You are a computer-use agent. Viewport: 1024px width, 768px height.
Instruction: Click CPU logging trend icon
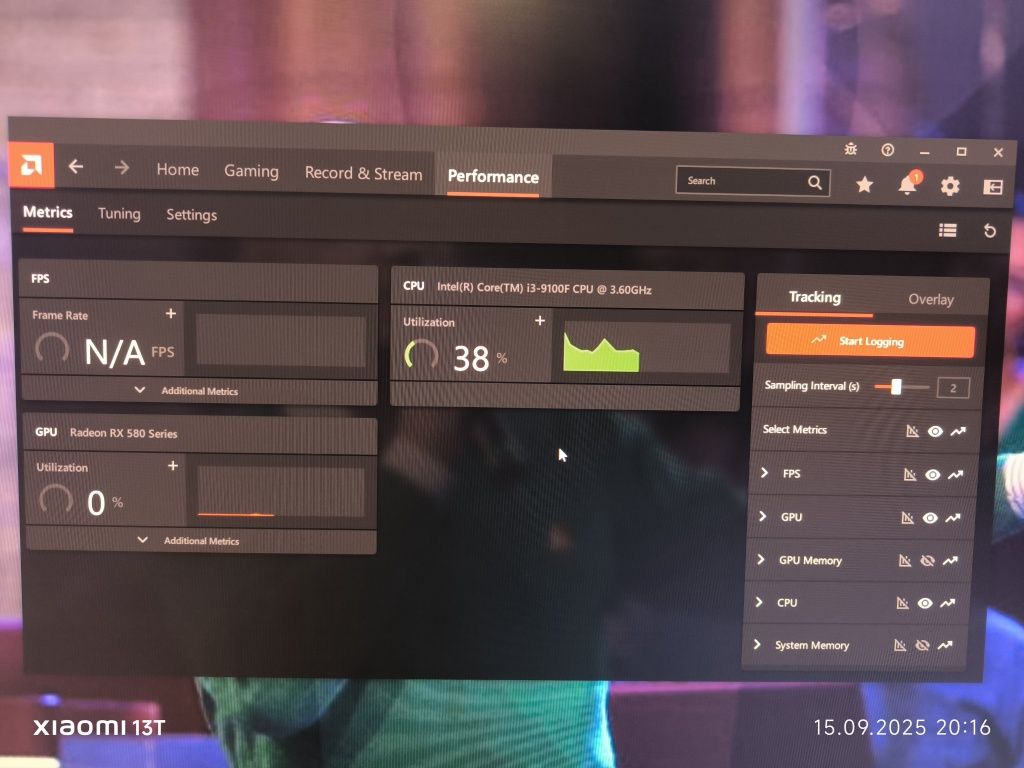[948, 603]
